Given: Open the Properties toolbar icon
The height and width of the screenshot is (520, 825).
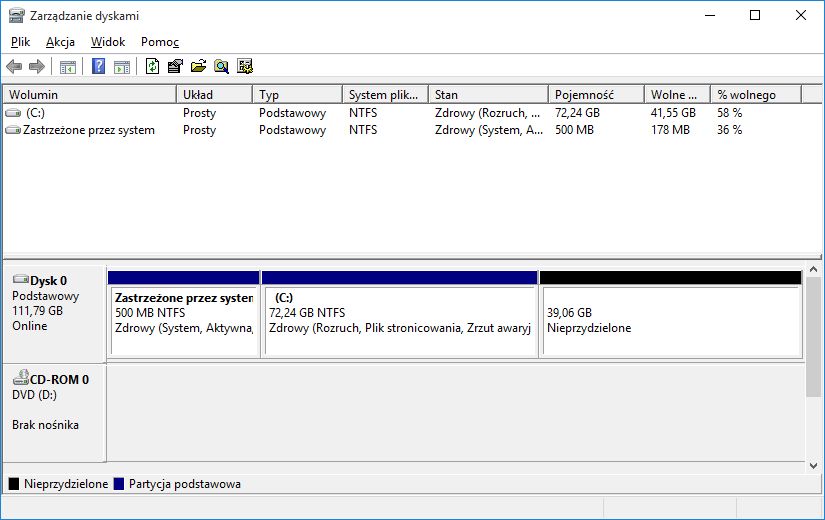Looking at the screenshot, I should click(175, 66).
